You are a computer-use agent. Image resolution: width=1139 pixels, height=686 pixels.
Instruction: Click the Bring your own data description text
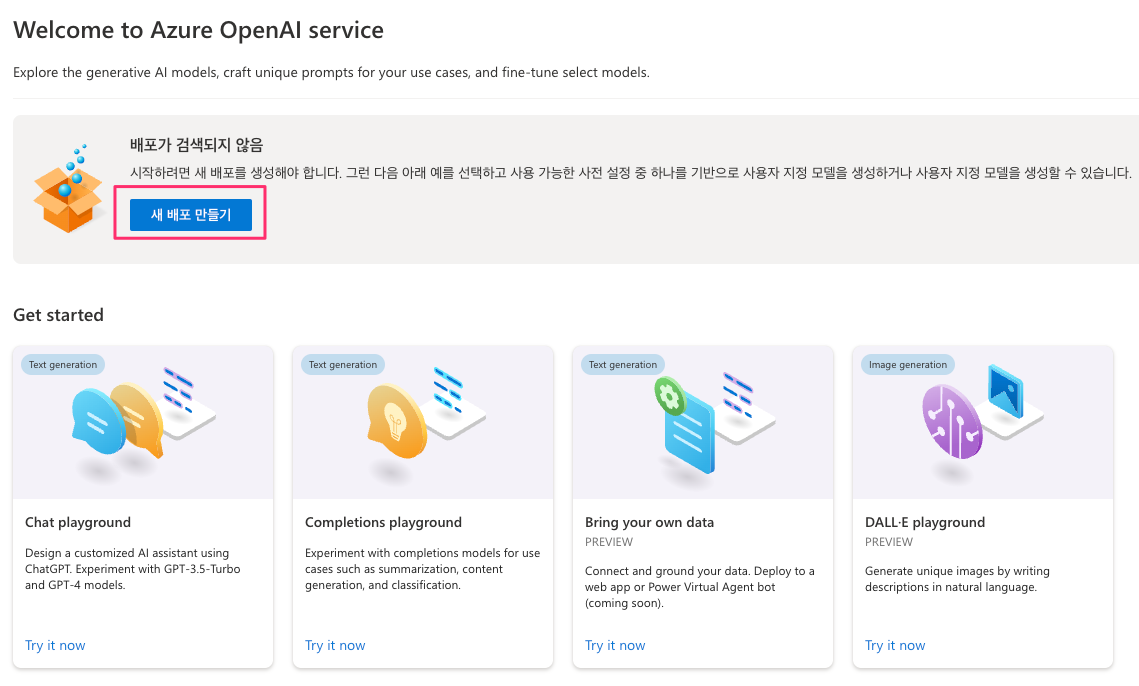(700, 587)
